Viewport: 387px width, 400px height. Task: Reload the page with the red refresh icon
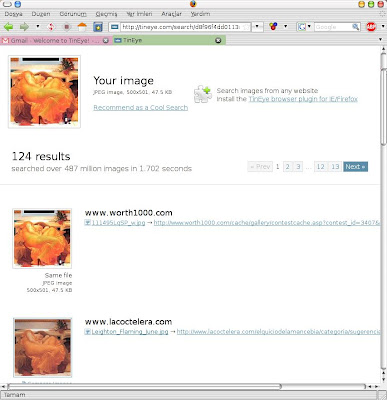(x=51, y=27)
